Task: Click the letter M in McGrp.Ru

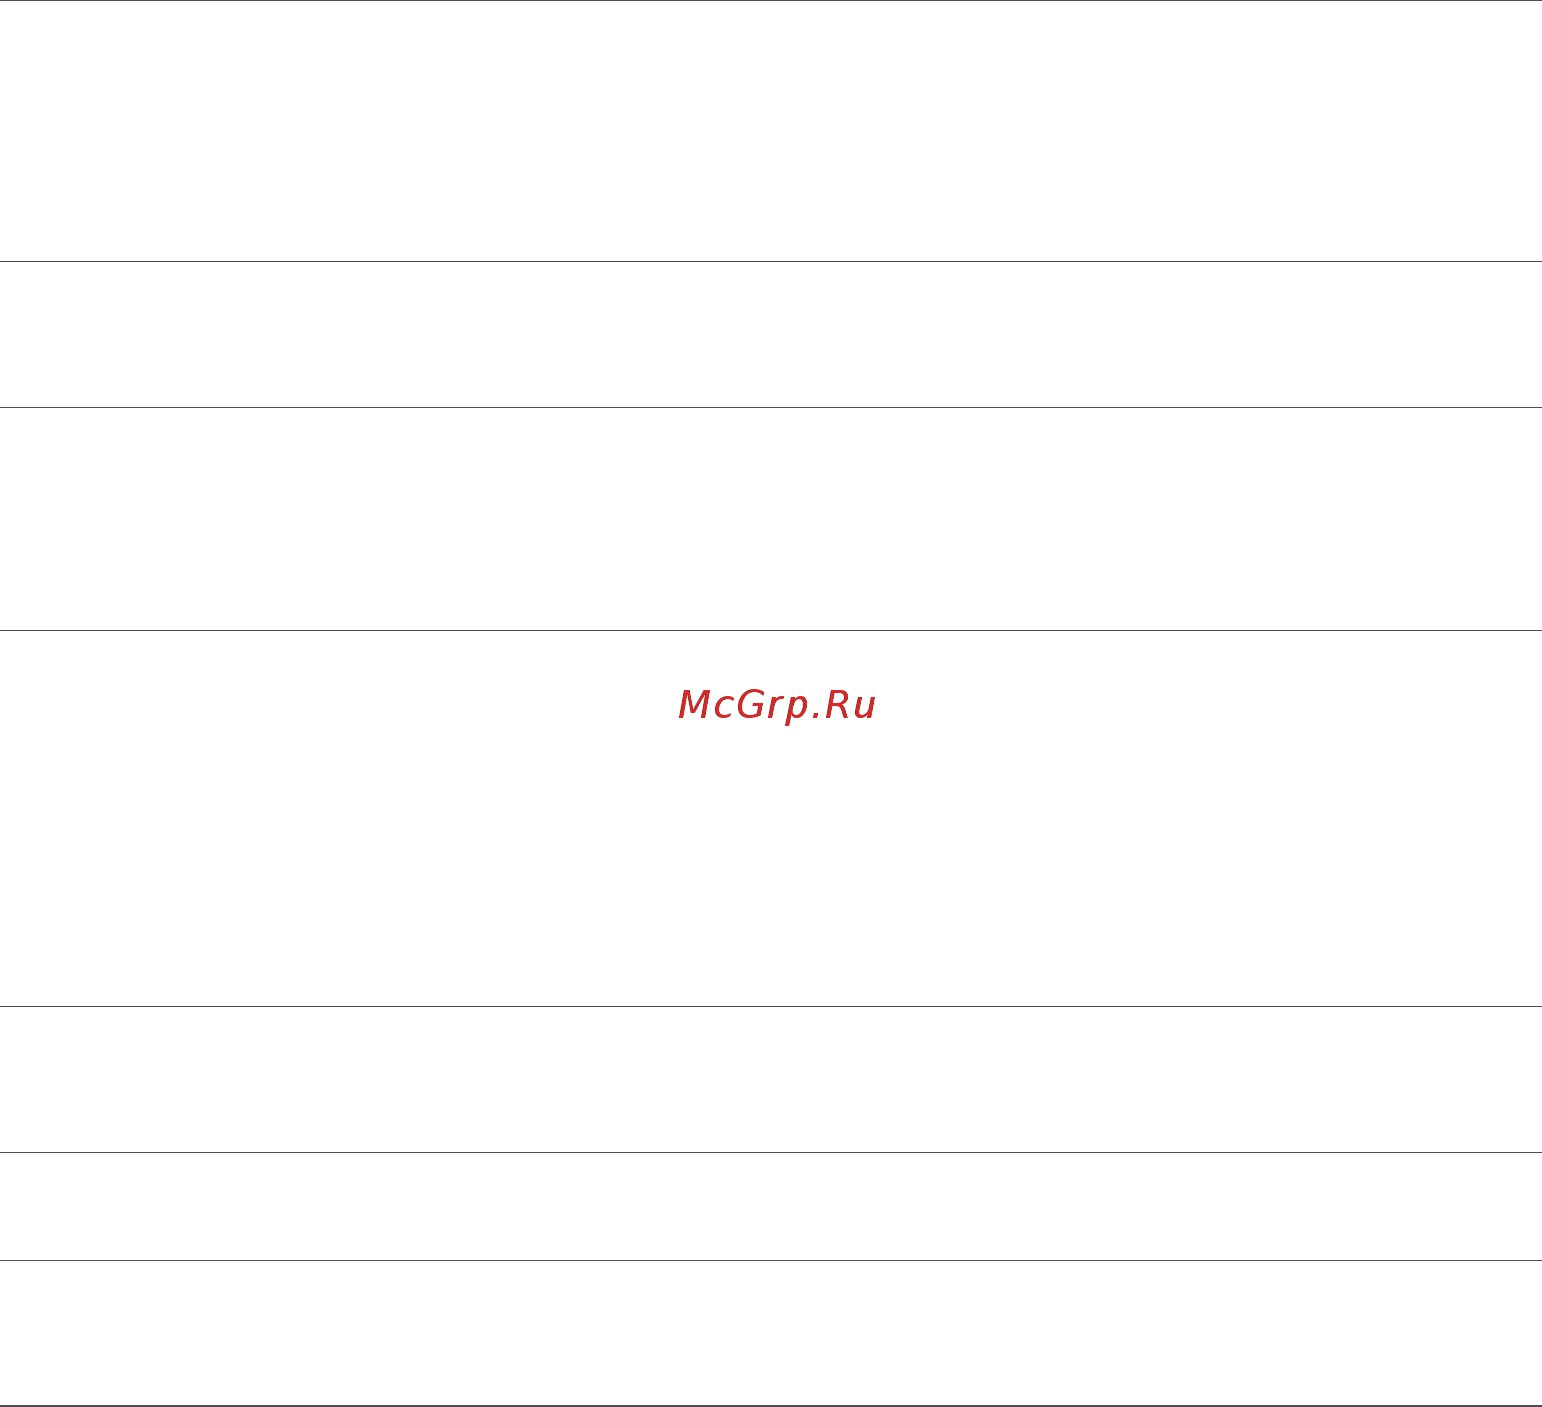Action: click(x=694, y=704)
